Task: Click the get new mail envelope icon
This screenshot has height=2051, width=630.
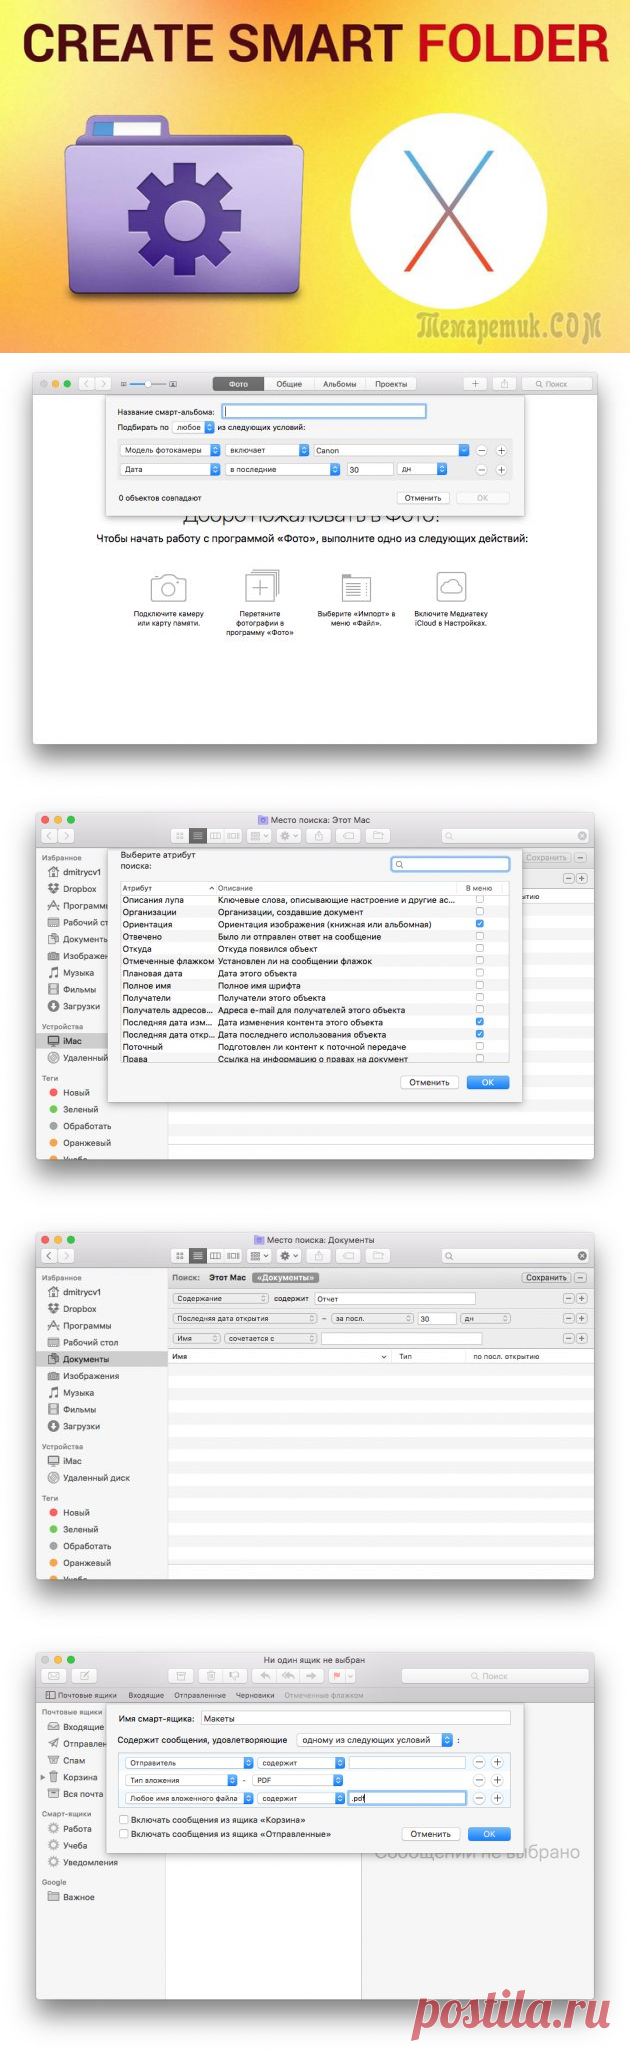Action: (54, 1676)
